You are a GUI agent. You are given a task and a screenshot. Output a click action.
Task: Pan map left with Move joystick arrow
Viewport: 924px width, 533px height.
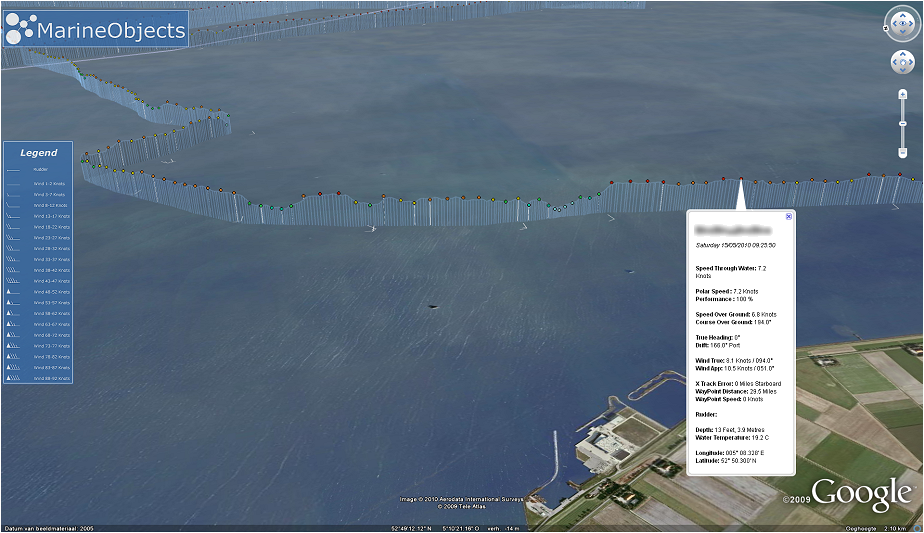point(894,62)
